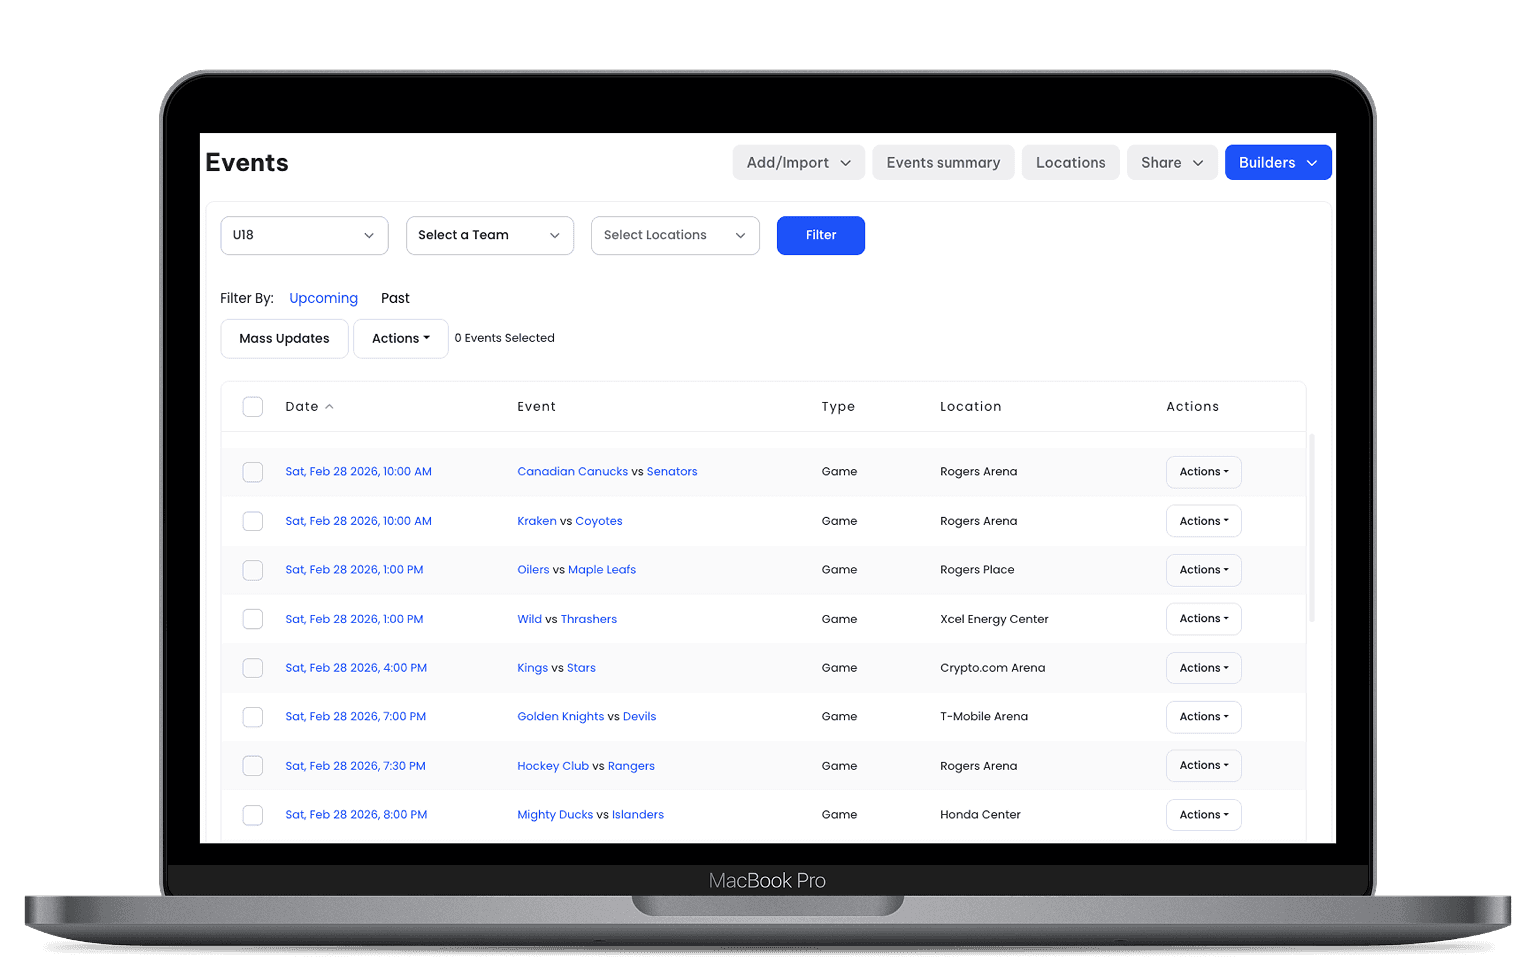1536x977 pixels.
Task: Open Actions for Canucks vs Senators game
Action: [1204, 472]
